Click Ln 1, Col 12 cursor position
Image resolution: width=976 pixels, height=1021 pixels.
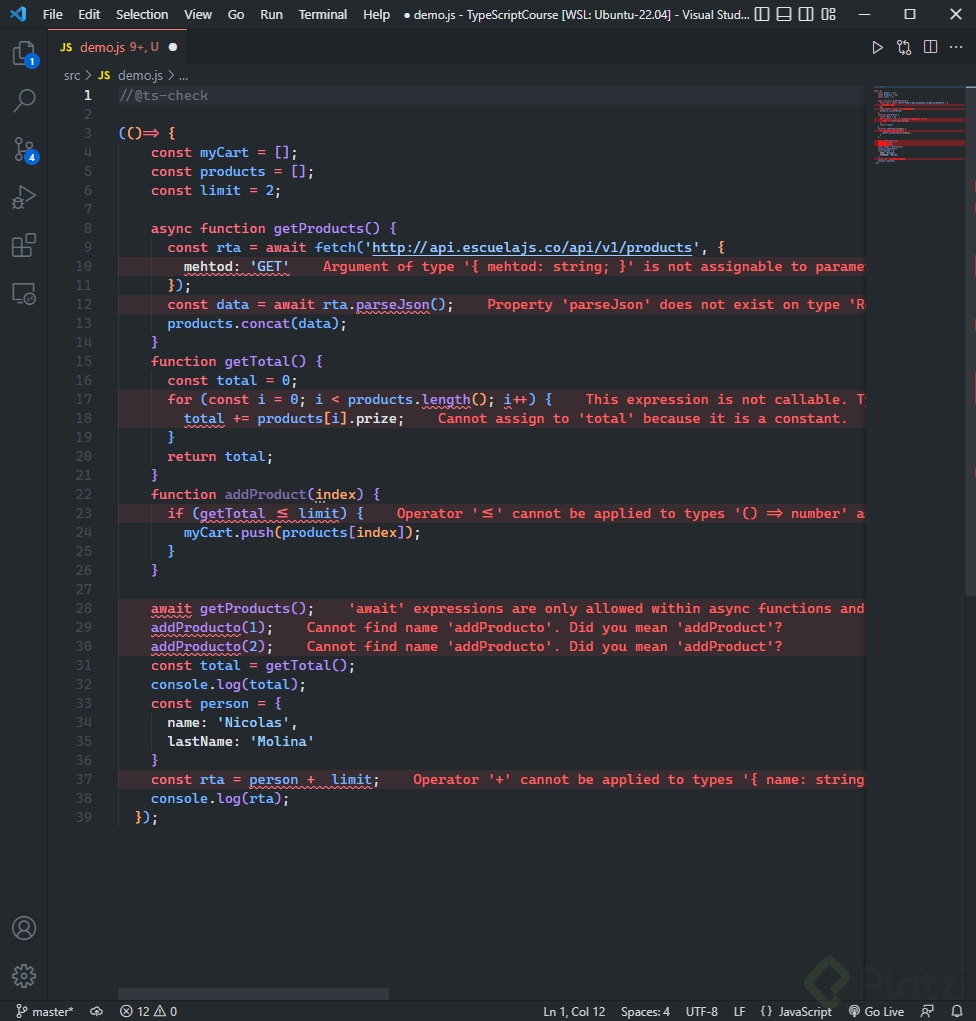(x=574, y=1011)
